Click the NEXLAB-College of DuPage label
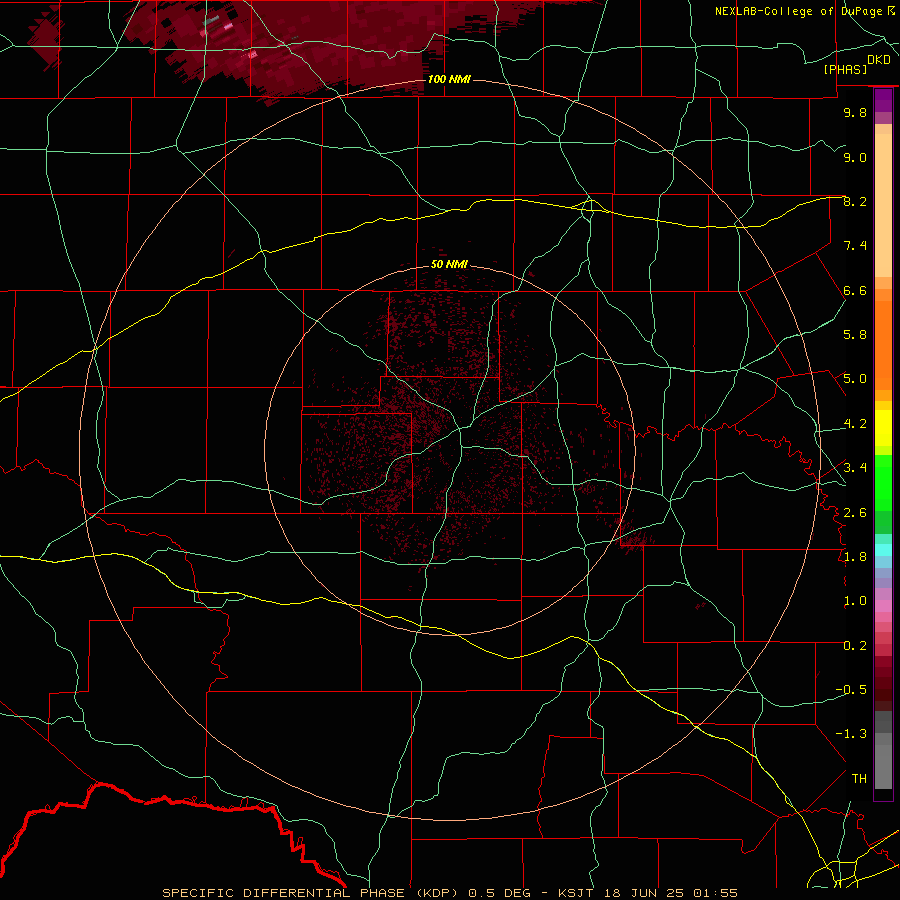This screenshot has height=900, width=900. click(798, 11)
